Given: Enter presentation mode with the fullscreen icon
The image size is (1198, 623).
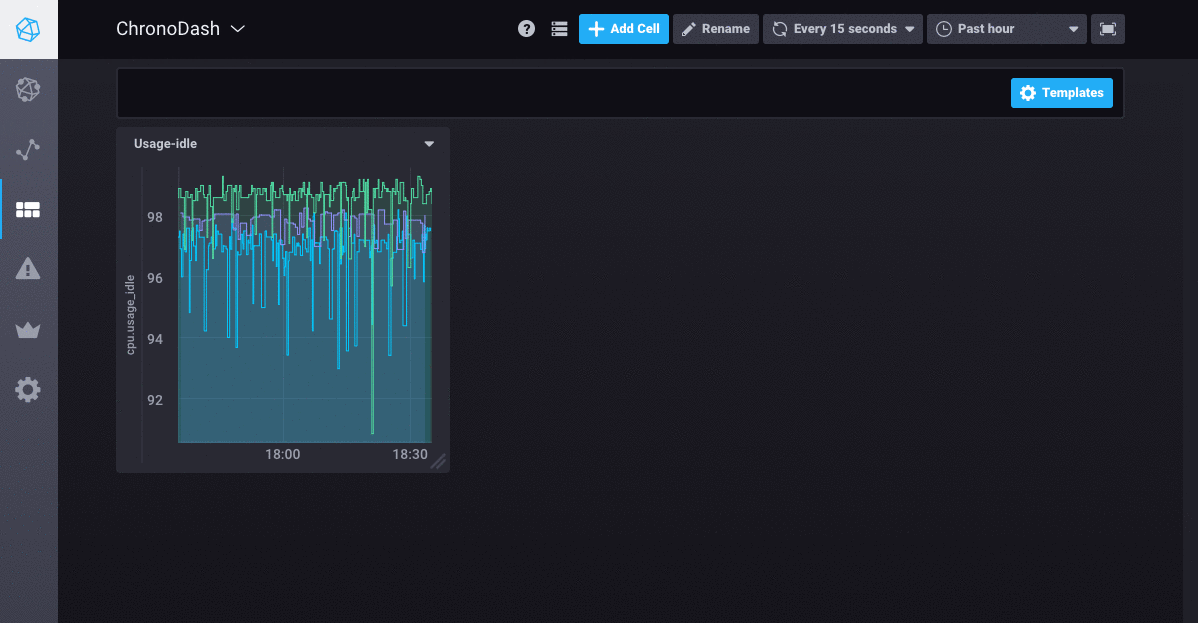Looking at the screenshot, I should coord(1108,29).
